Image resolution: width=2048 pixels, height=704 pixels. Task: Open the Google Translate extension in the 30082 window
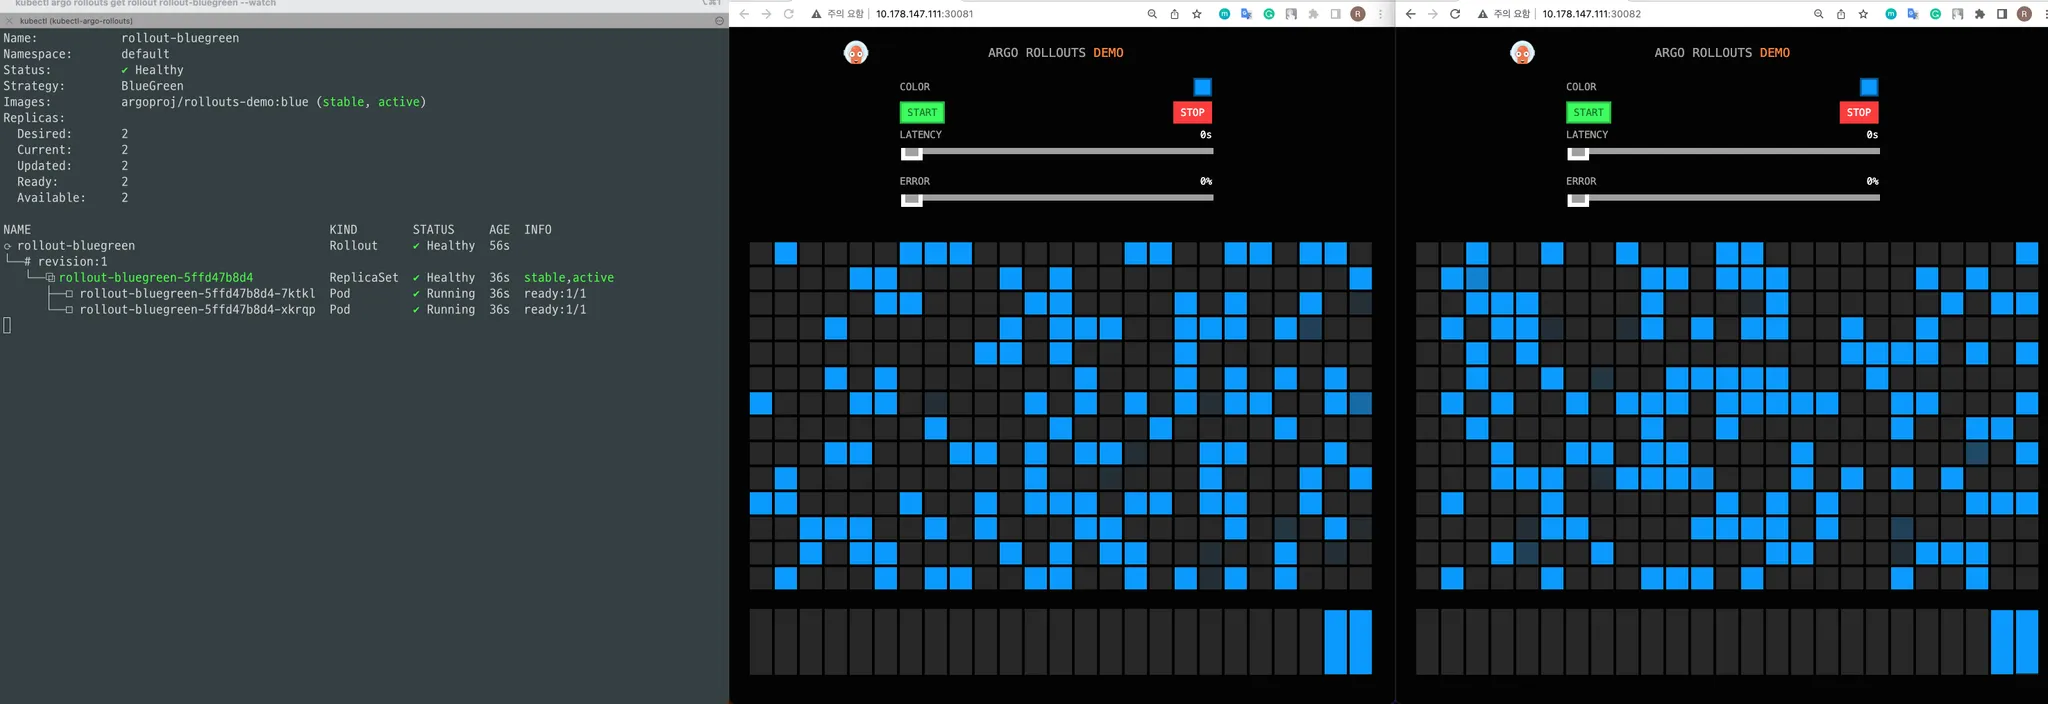[1913, 14]
